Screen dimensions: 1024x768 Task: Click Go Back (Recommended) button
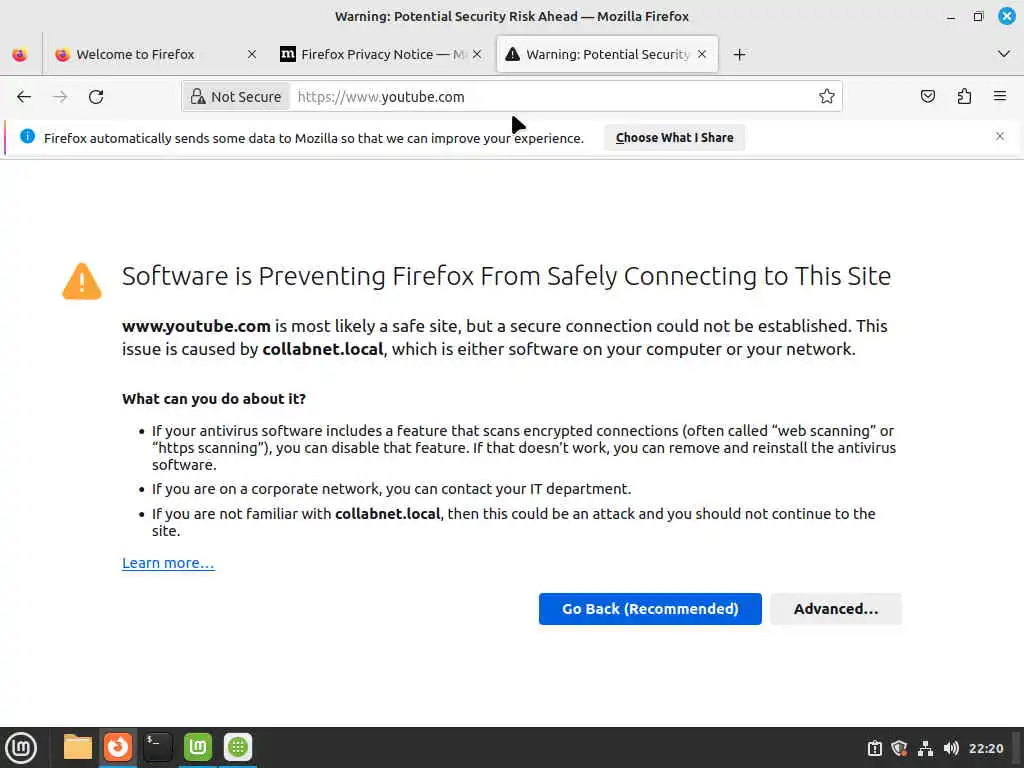(650, 609)
